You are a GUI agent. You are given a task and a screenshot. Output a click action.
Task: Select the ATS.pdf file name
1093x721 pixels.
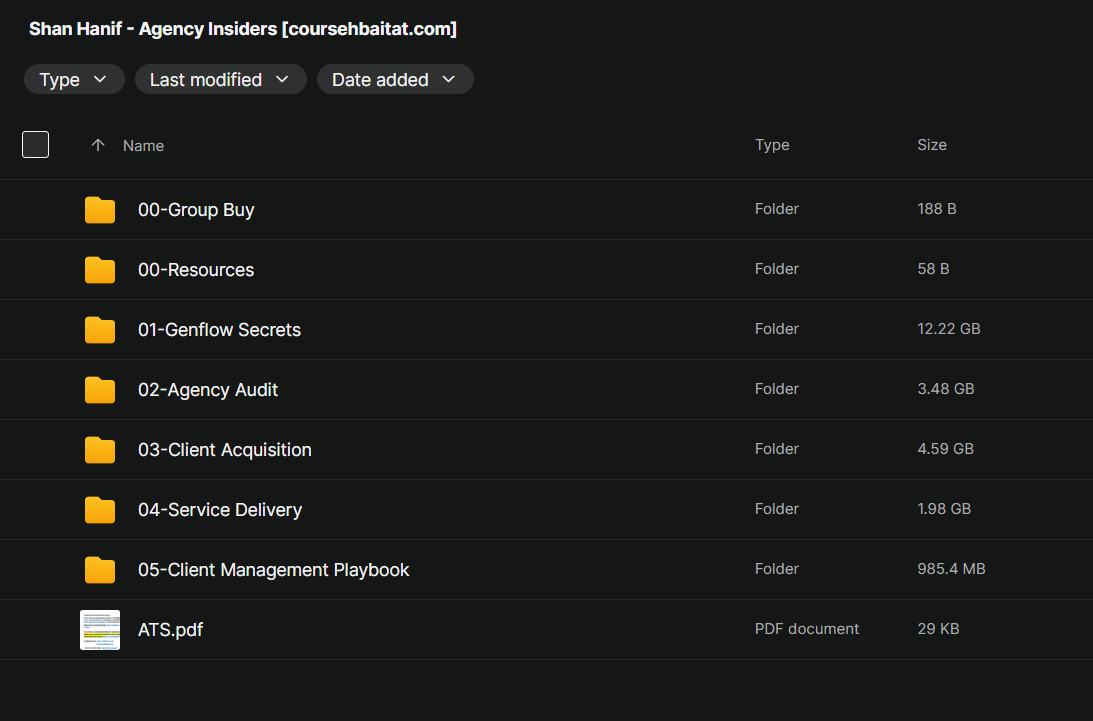tap(170, 630)
